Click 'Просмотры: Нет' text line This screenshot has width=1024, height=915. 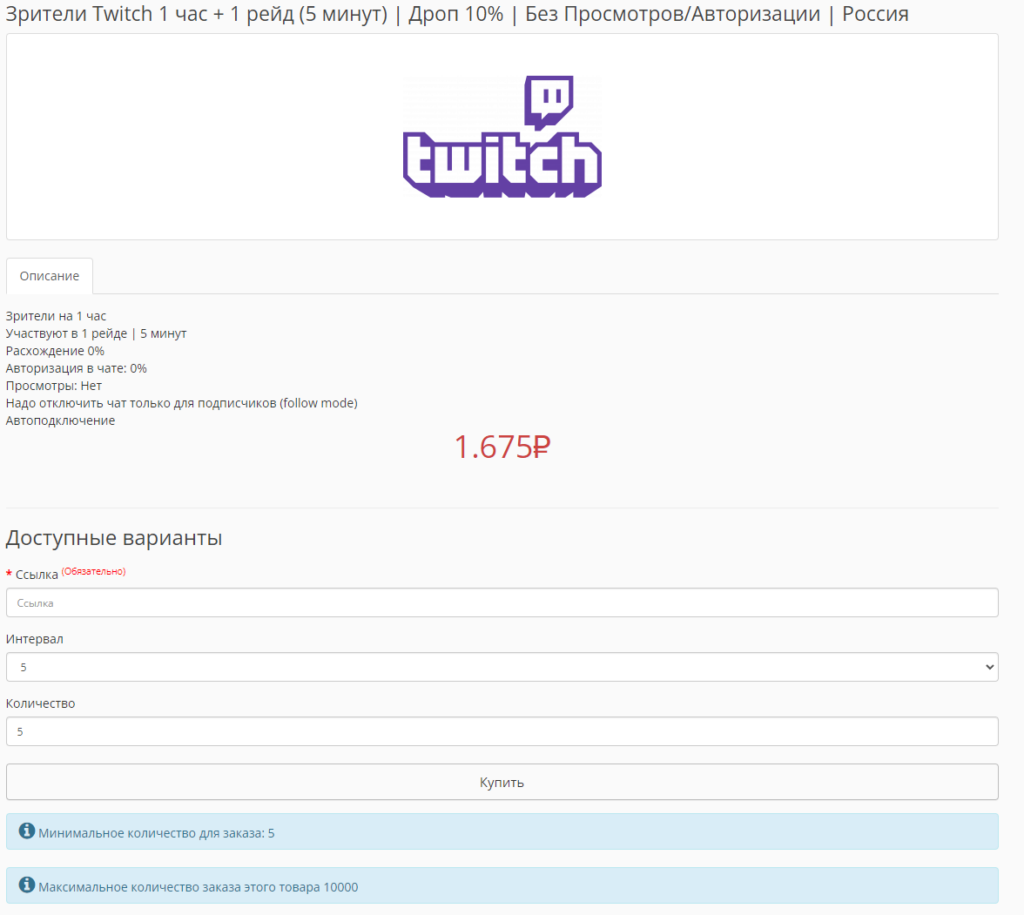coord(54,386)
